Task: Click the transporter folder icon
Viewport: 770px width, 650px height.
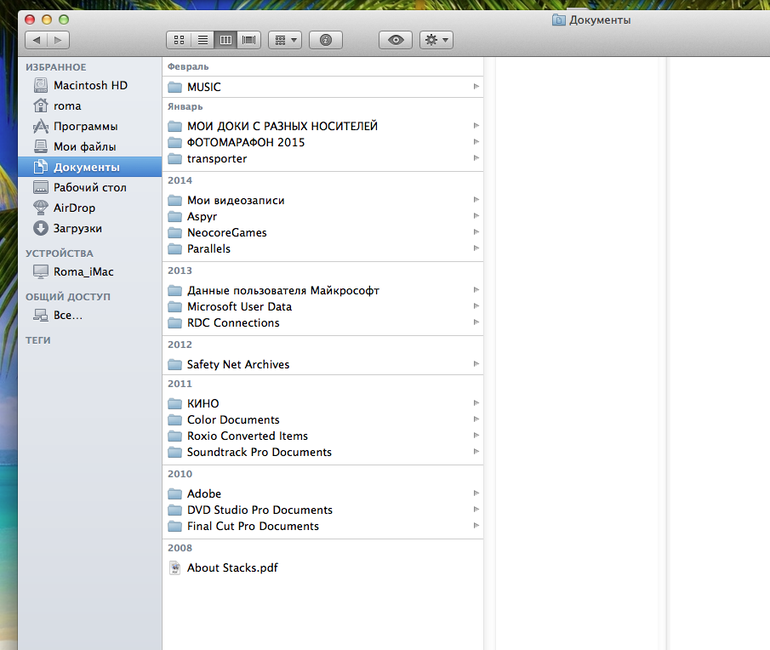Action: pos(175,159)
